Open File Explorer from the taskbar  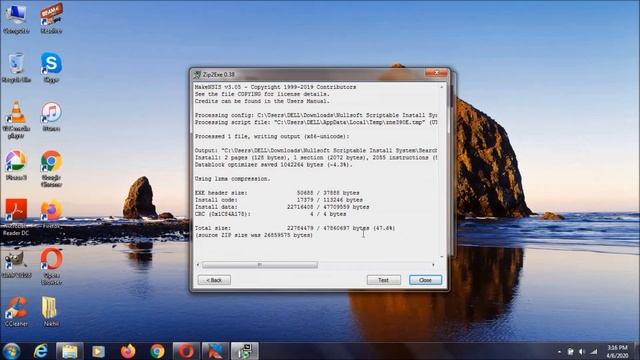point(69,351)
